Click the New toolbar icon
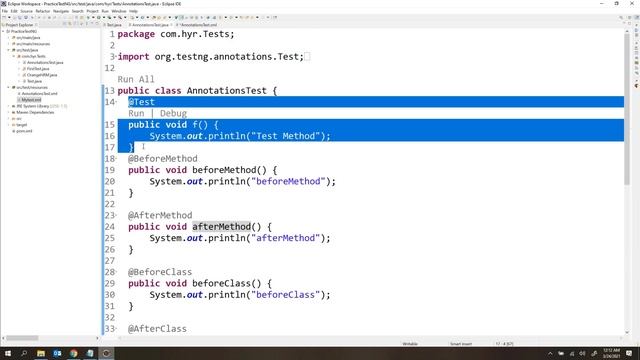The width and height of the screenshot is (640, 360). [x=4, y=18]
